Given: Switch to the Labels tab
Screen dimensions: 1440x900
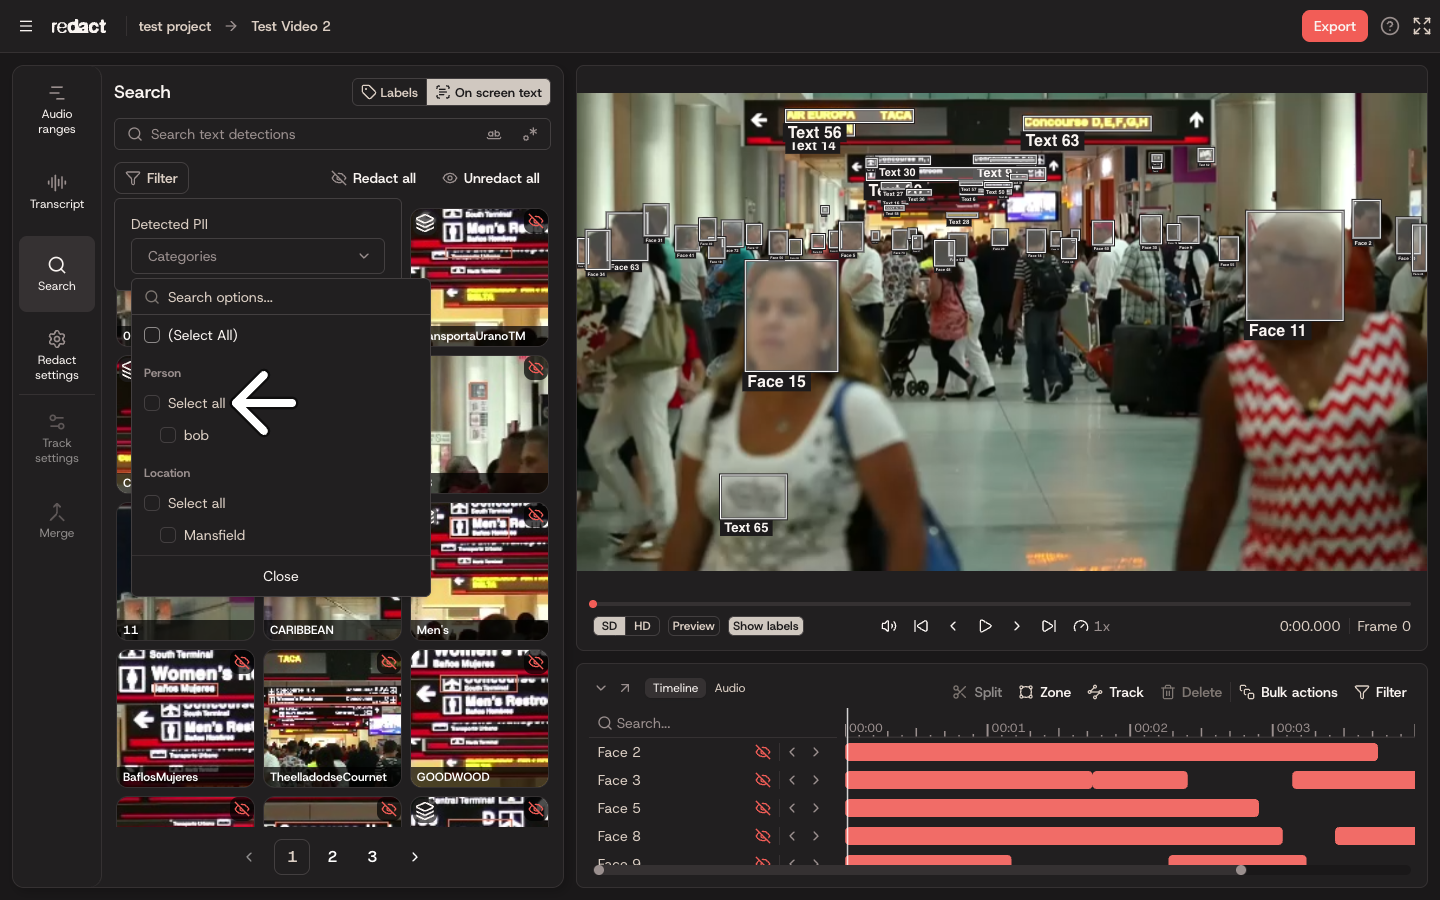Looking at the screenshot, I should point(390,92).
